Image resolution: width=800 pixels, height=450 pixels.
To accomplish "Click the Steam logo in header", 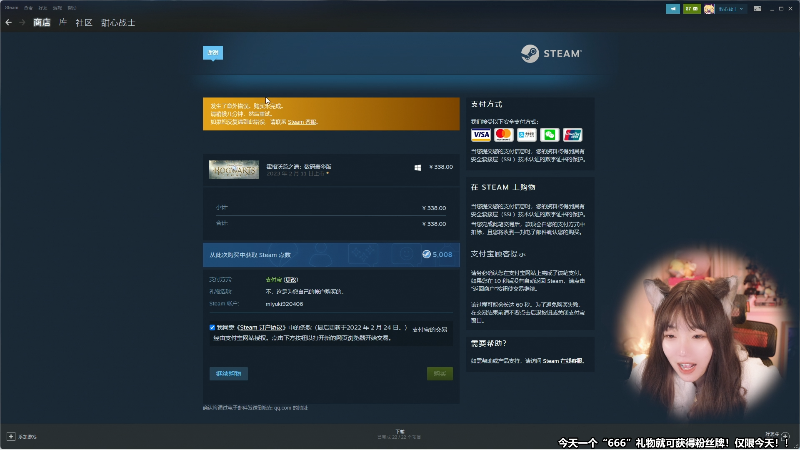I will (x=551, y=53).
